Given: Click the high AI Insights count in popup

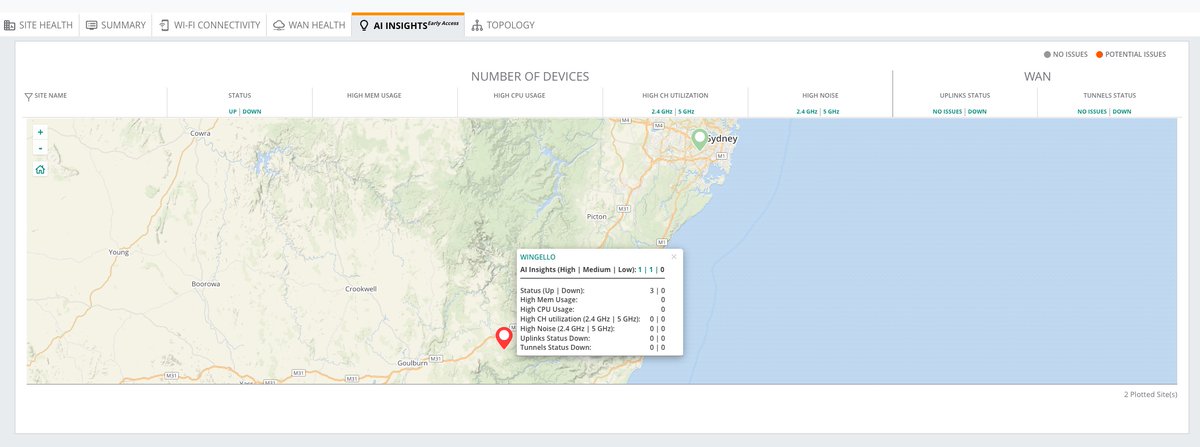Looking at the screenshot, I should 640,269.
